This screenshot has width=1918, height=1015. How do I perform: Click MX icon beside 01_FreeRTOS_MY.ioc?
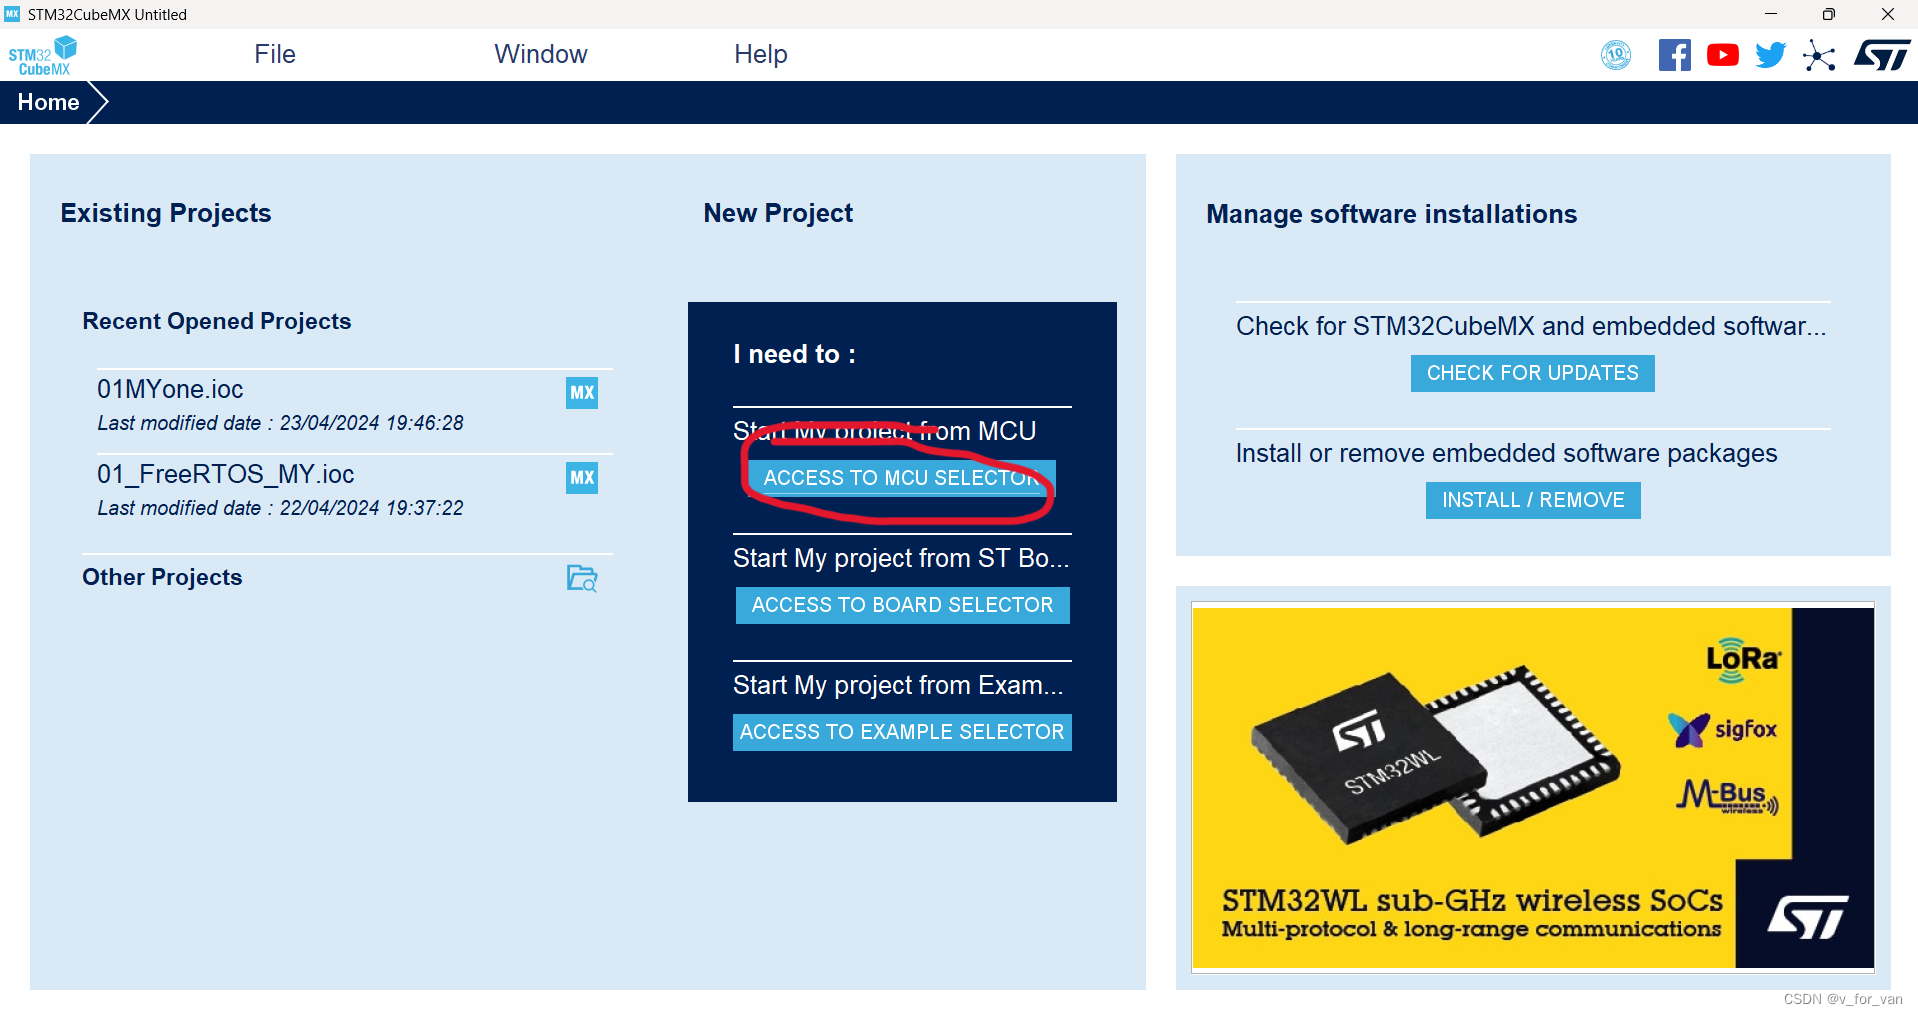coord(582,478)
